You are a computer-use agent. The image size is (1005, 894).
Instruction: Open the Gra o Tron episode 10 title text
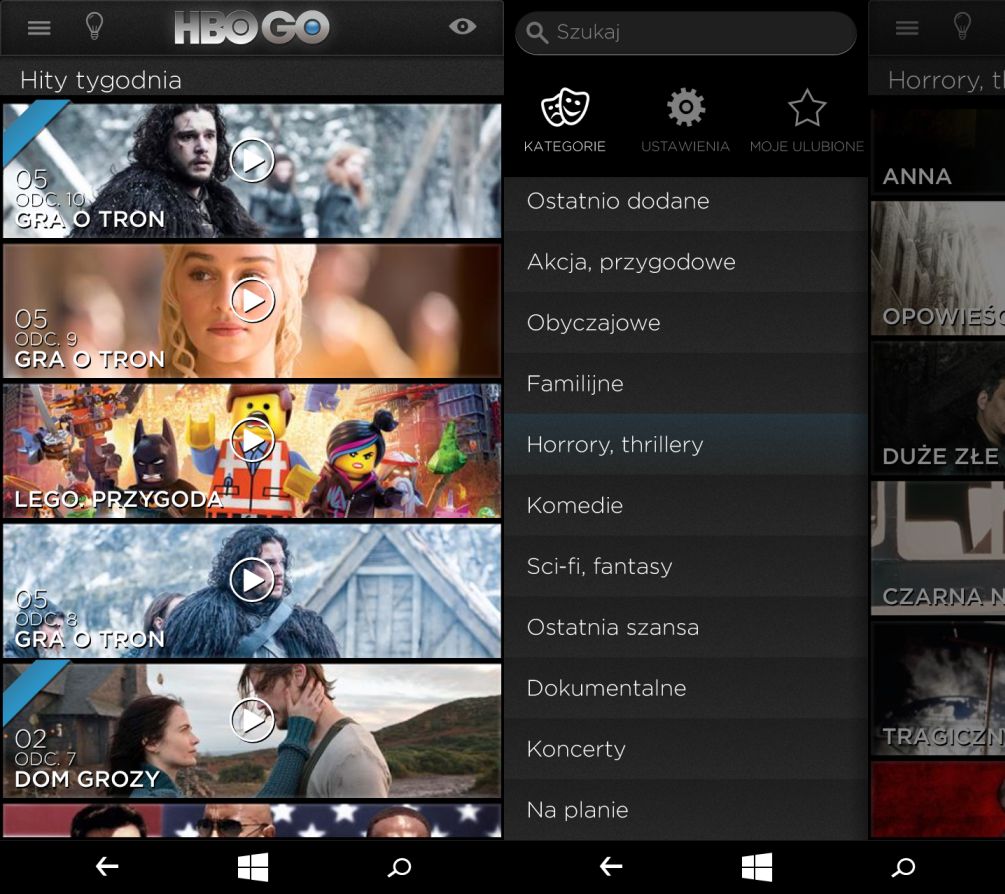[x=90, y=219]
